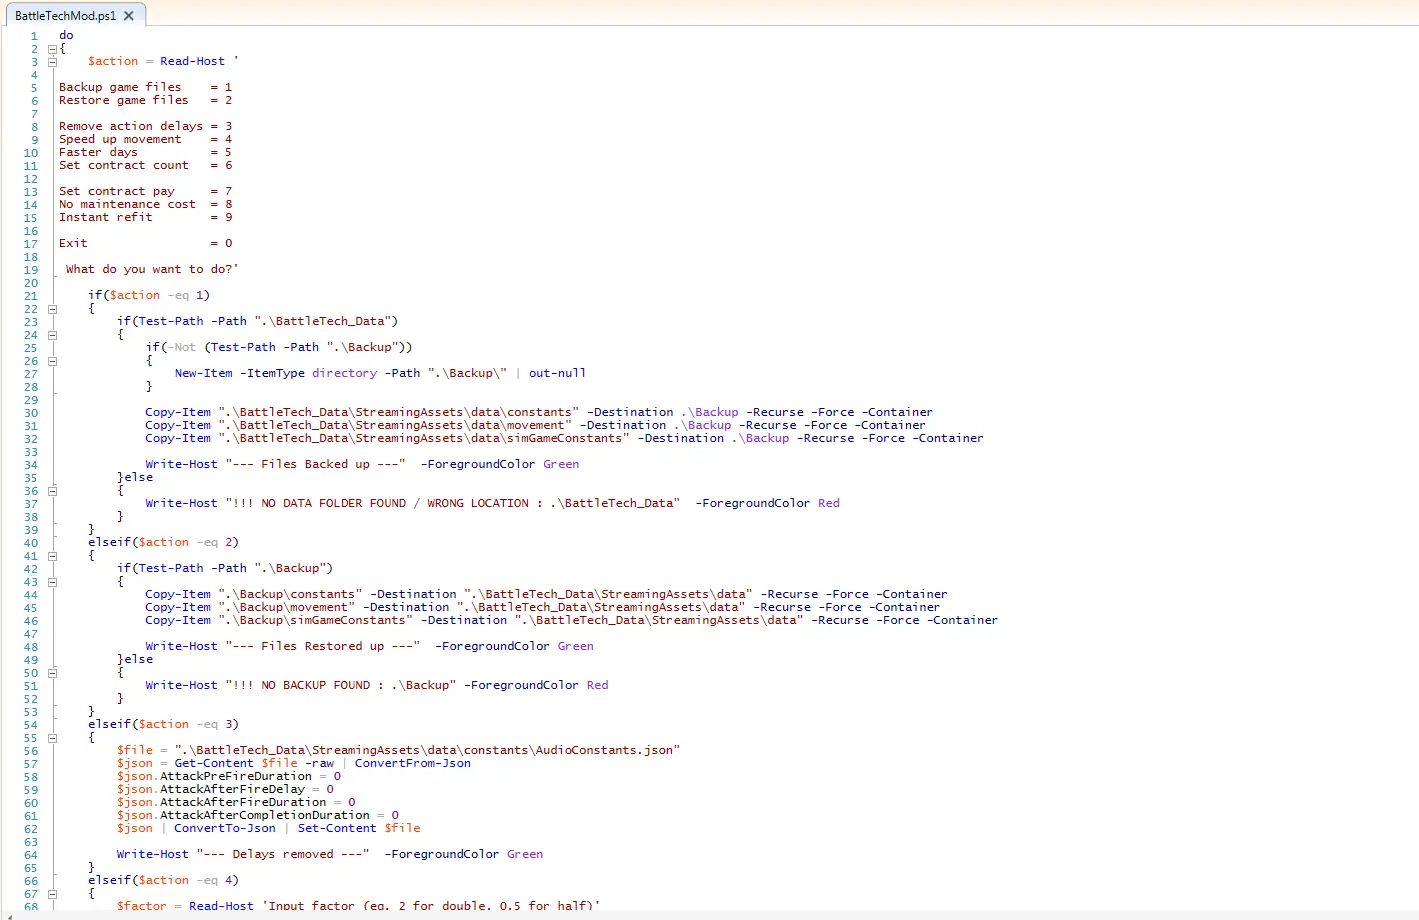
Task: Collapse the fold marker at line 2
Action: click(52, 49)
